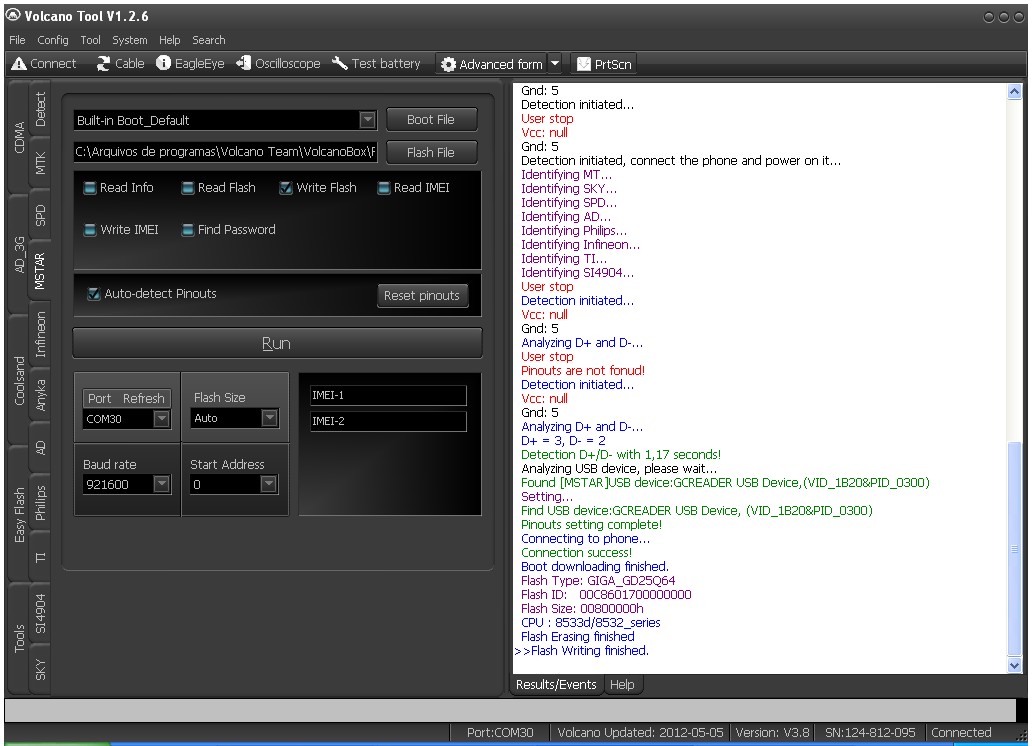Open EagleEye info icon
This screenshot has width=1032, height=746.
tap(163, 63)
